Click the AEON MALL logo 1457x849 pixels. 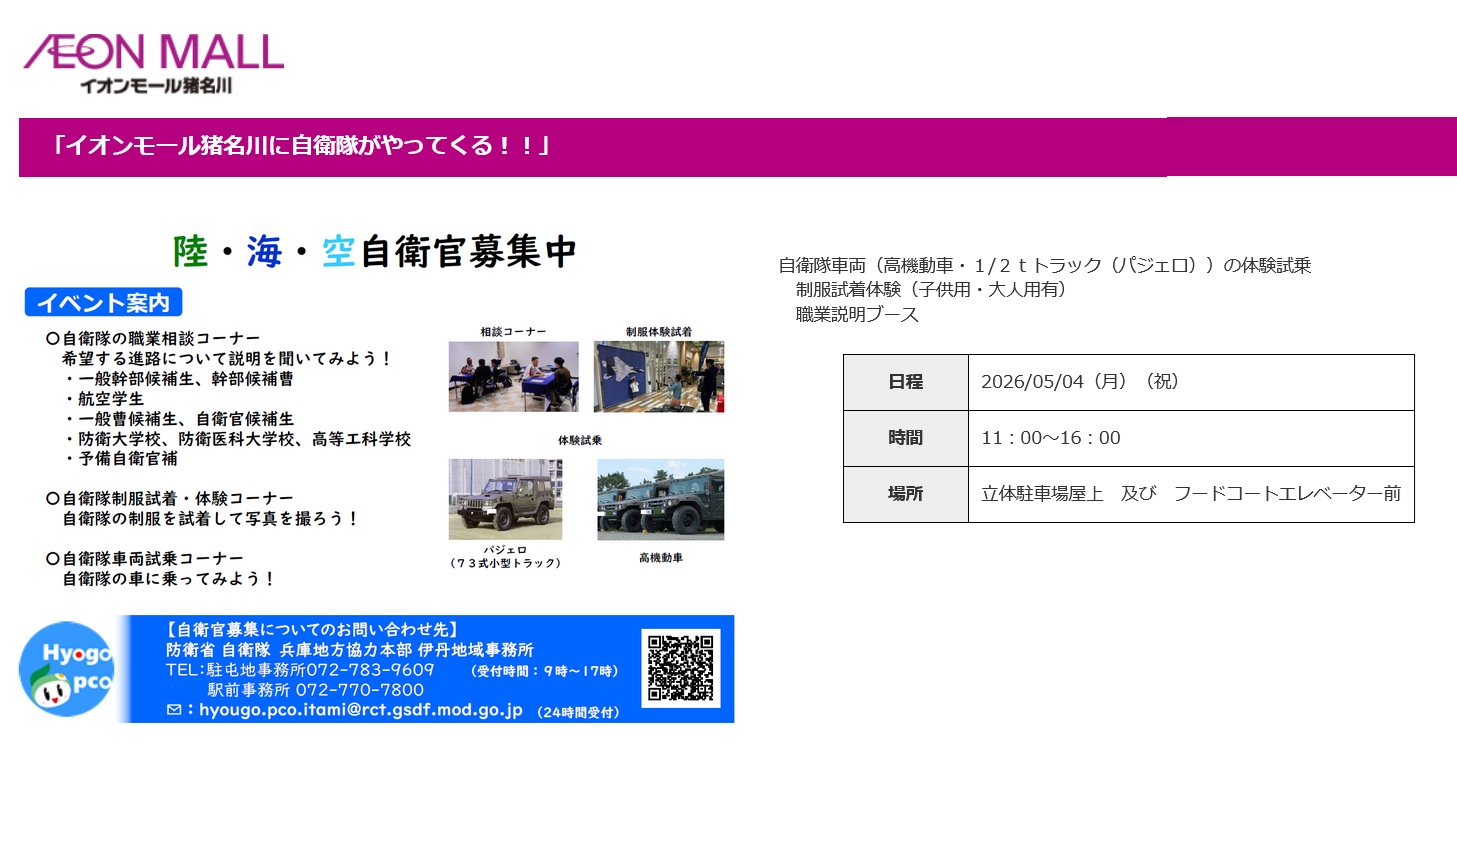(154, 63)
